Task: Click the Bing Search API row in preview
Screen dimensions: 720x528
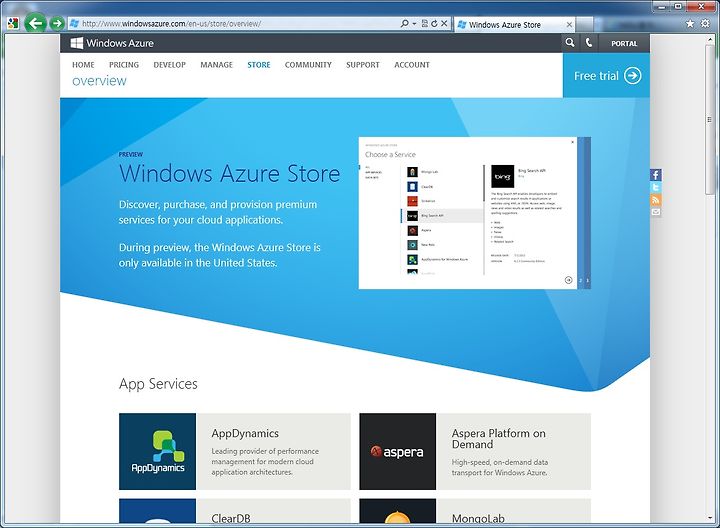Action: pos(442,215)
